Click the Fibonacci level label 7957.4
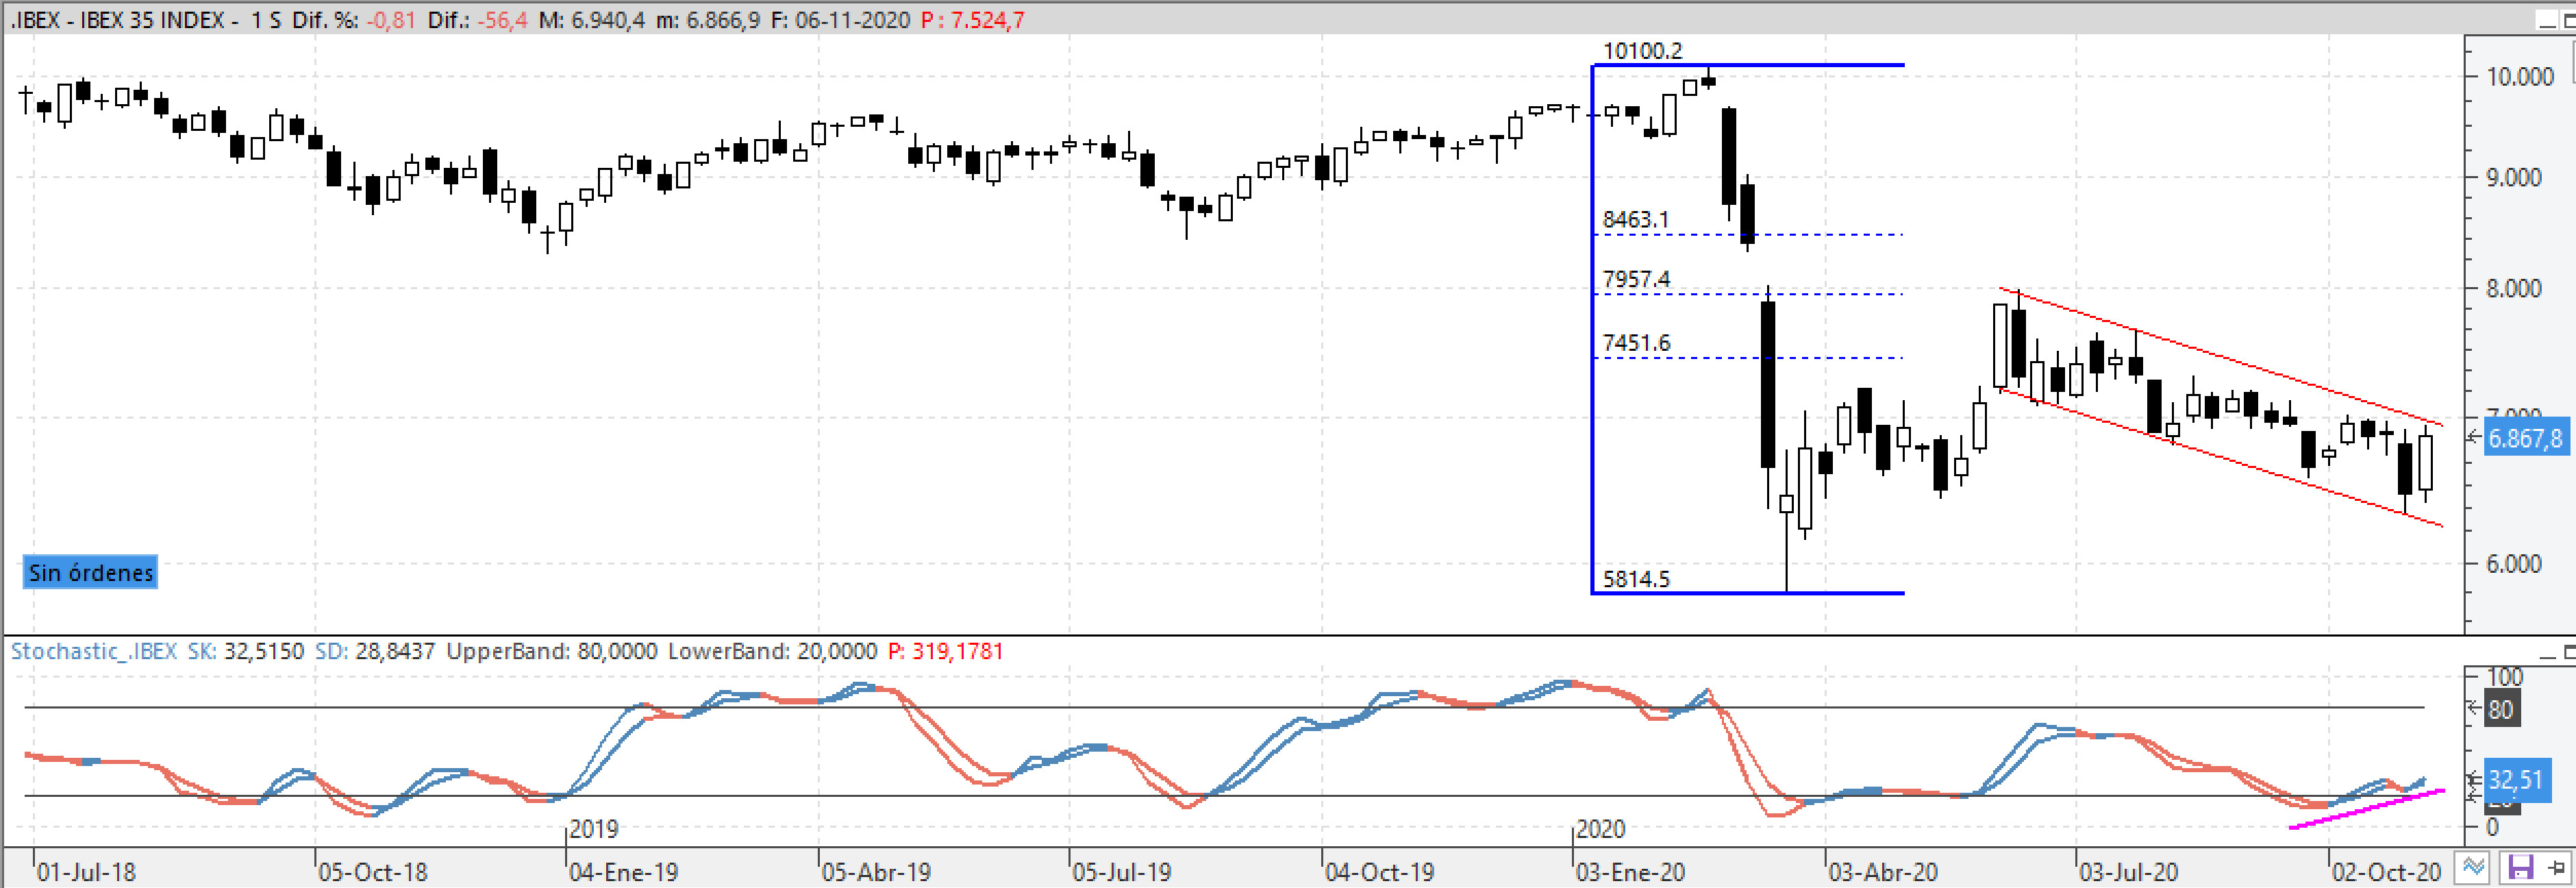This screenshot has height=888, width=2576. pos(1636,279)
